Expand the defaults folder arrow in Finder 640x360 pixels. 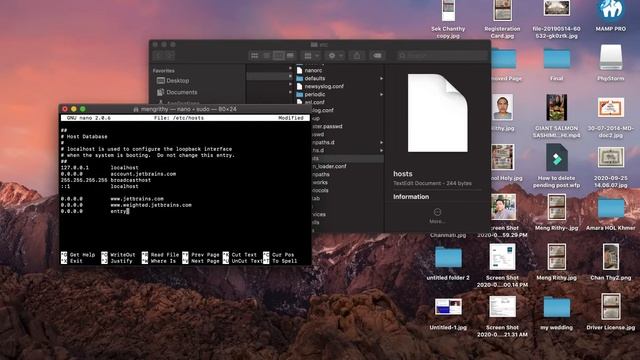[x=381, y=78]
